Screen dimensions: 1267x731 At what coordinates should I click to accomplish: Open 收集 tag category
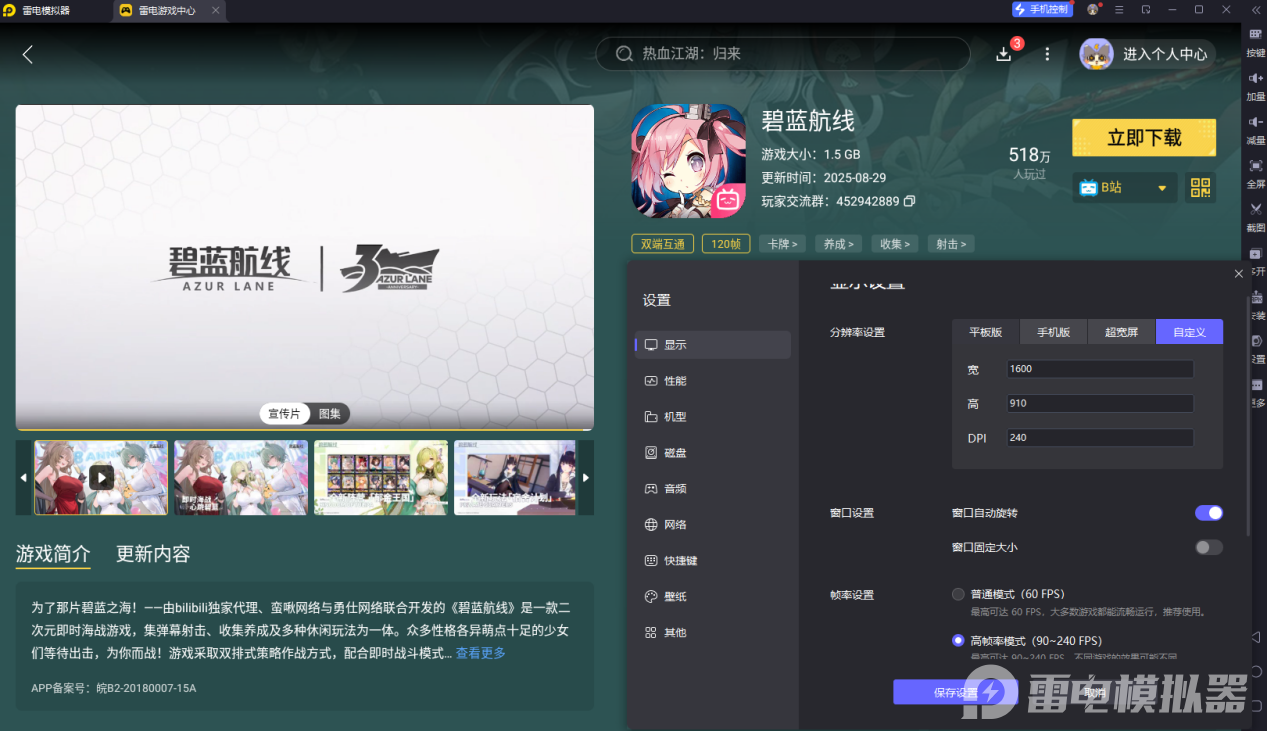(x=895, y=244)
